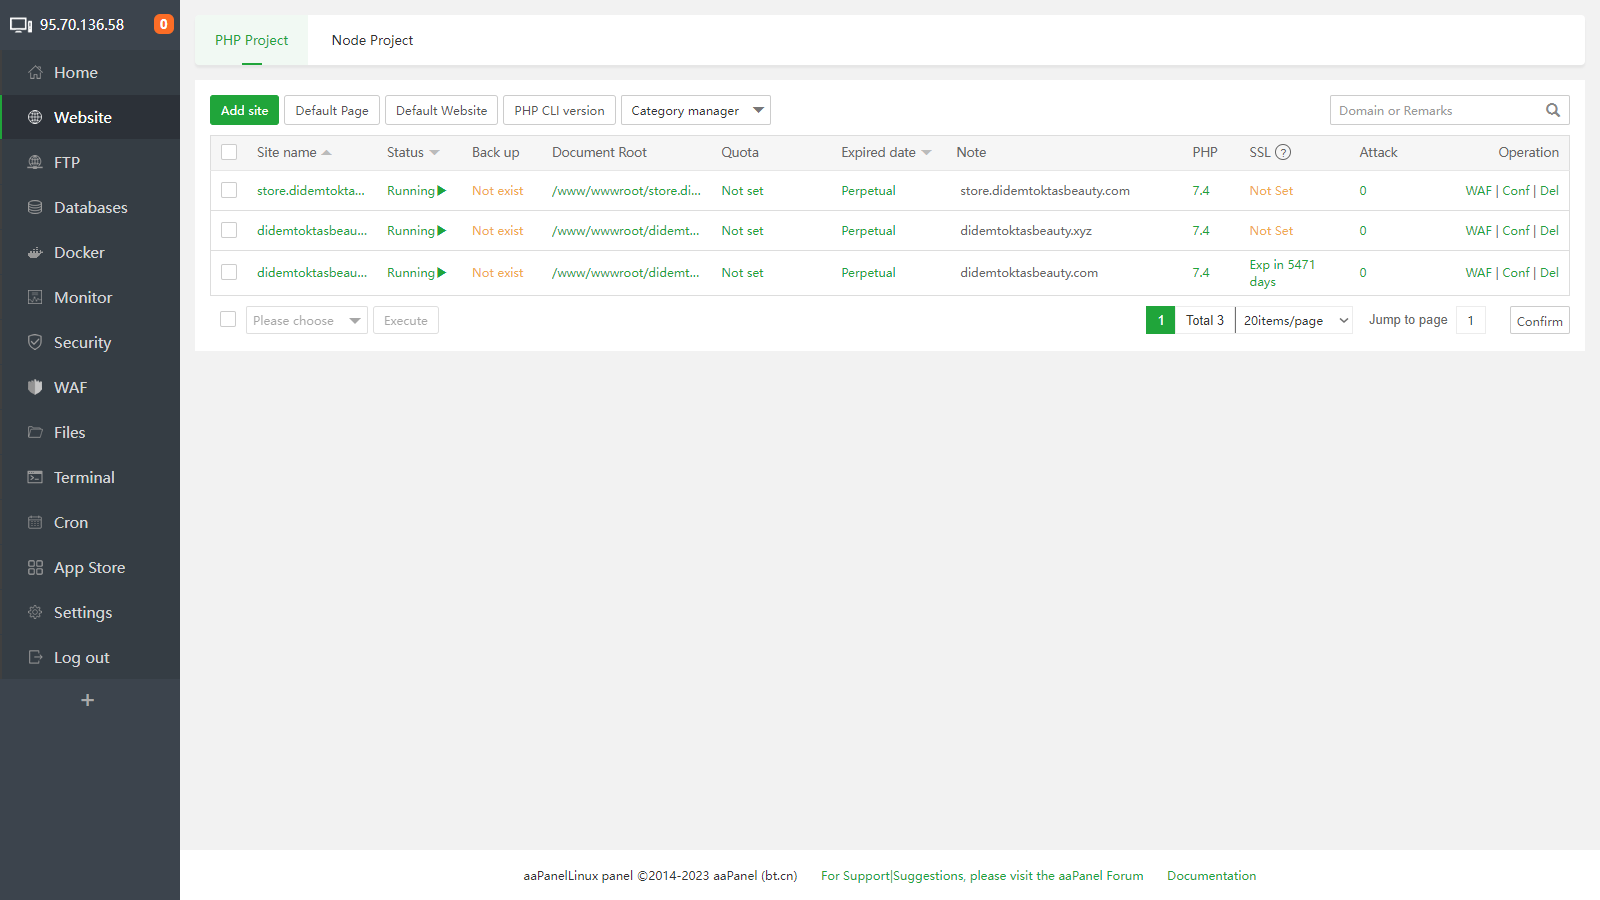Open the 20items/page selector

tap(1295, 321)
